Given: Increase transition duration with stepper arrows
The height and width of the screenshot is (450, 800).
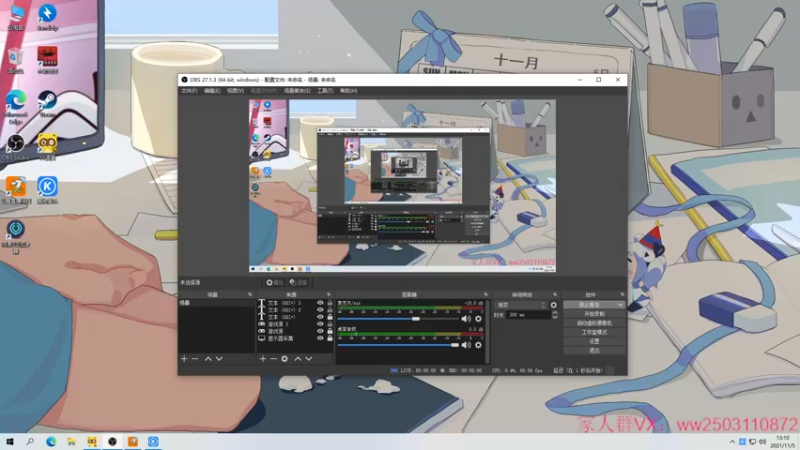Looking at the screenshot, I should click(x=555, y=313).
